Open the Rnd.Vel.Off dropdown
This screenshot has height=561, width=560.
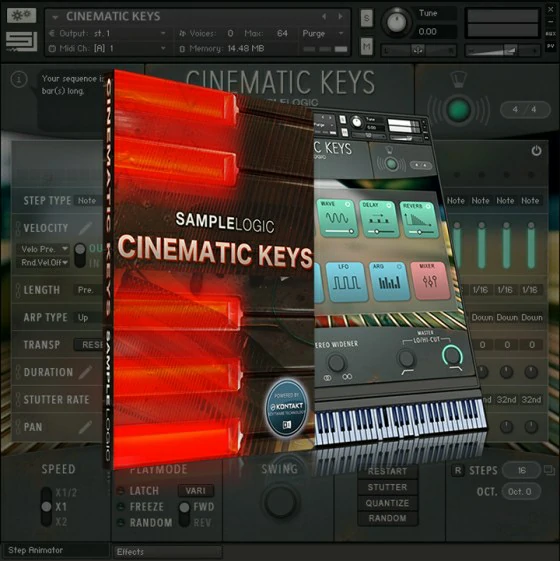click(43, 262)
